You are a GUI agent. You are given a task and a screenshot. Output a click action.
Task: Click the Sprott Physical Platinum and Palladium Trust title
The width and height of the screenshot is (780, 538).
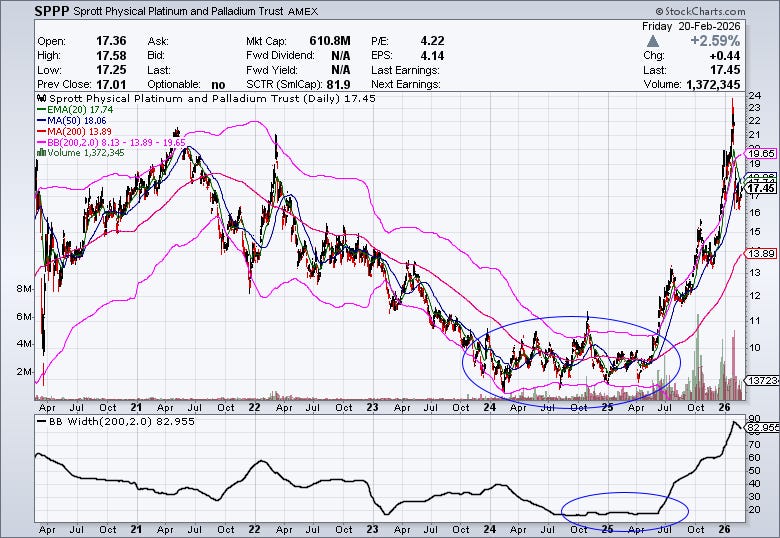point(178,11)
